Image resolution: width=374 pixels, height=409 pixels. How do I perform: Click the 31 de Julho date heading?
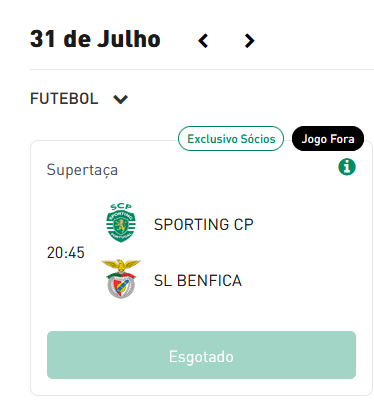pos(95,39)
